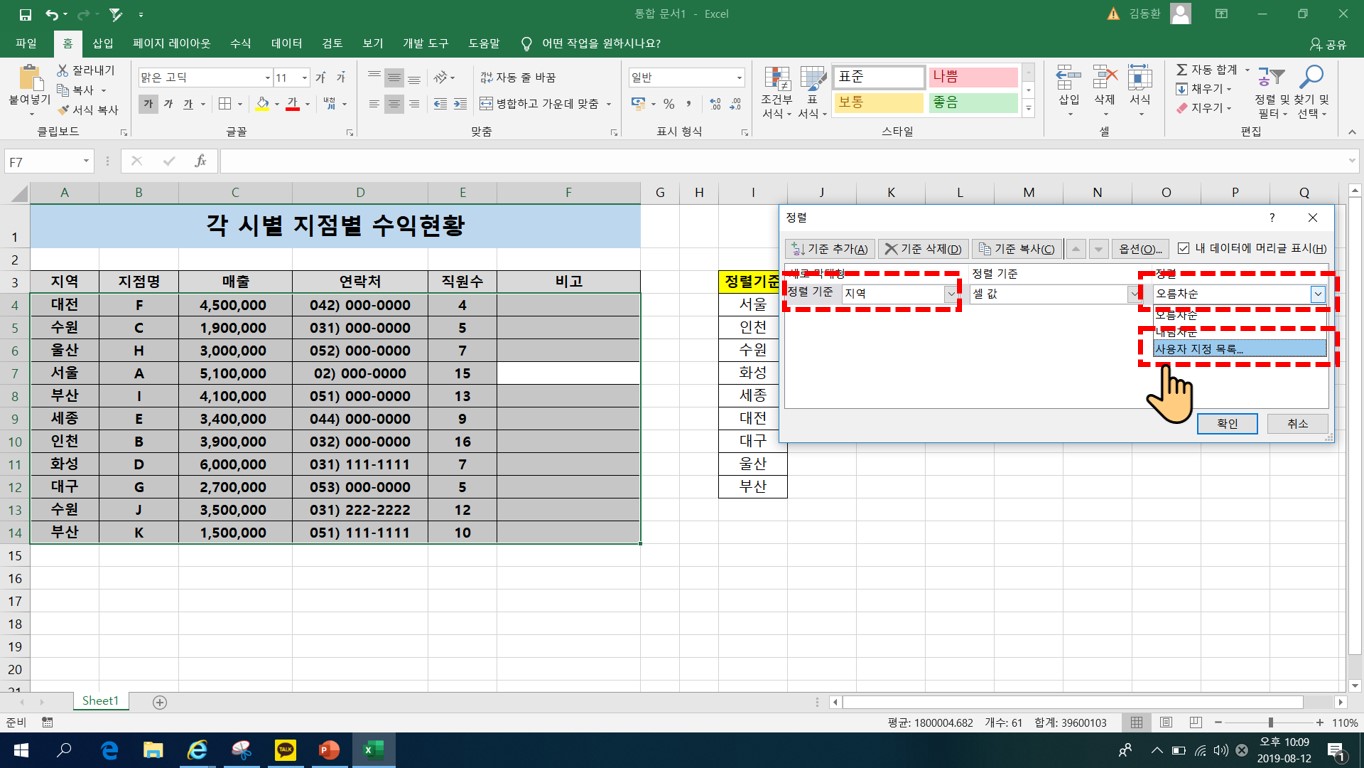Click the increase indent icon
Screen dimensions: 1364x768
pyautogui.click(x=458, y=104)
